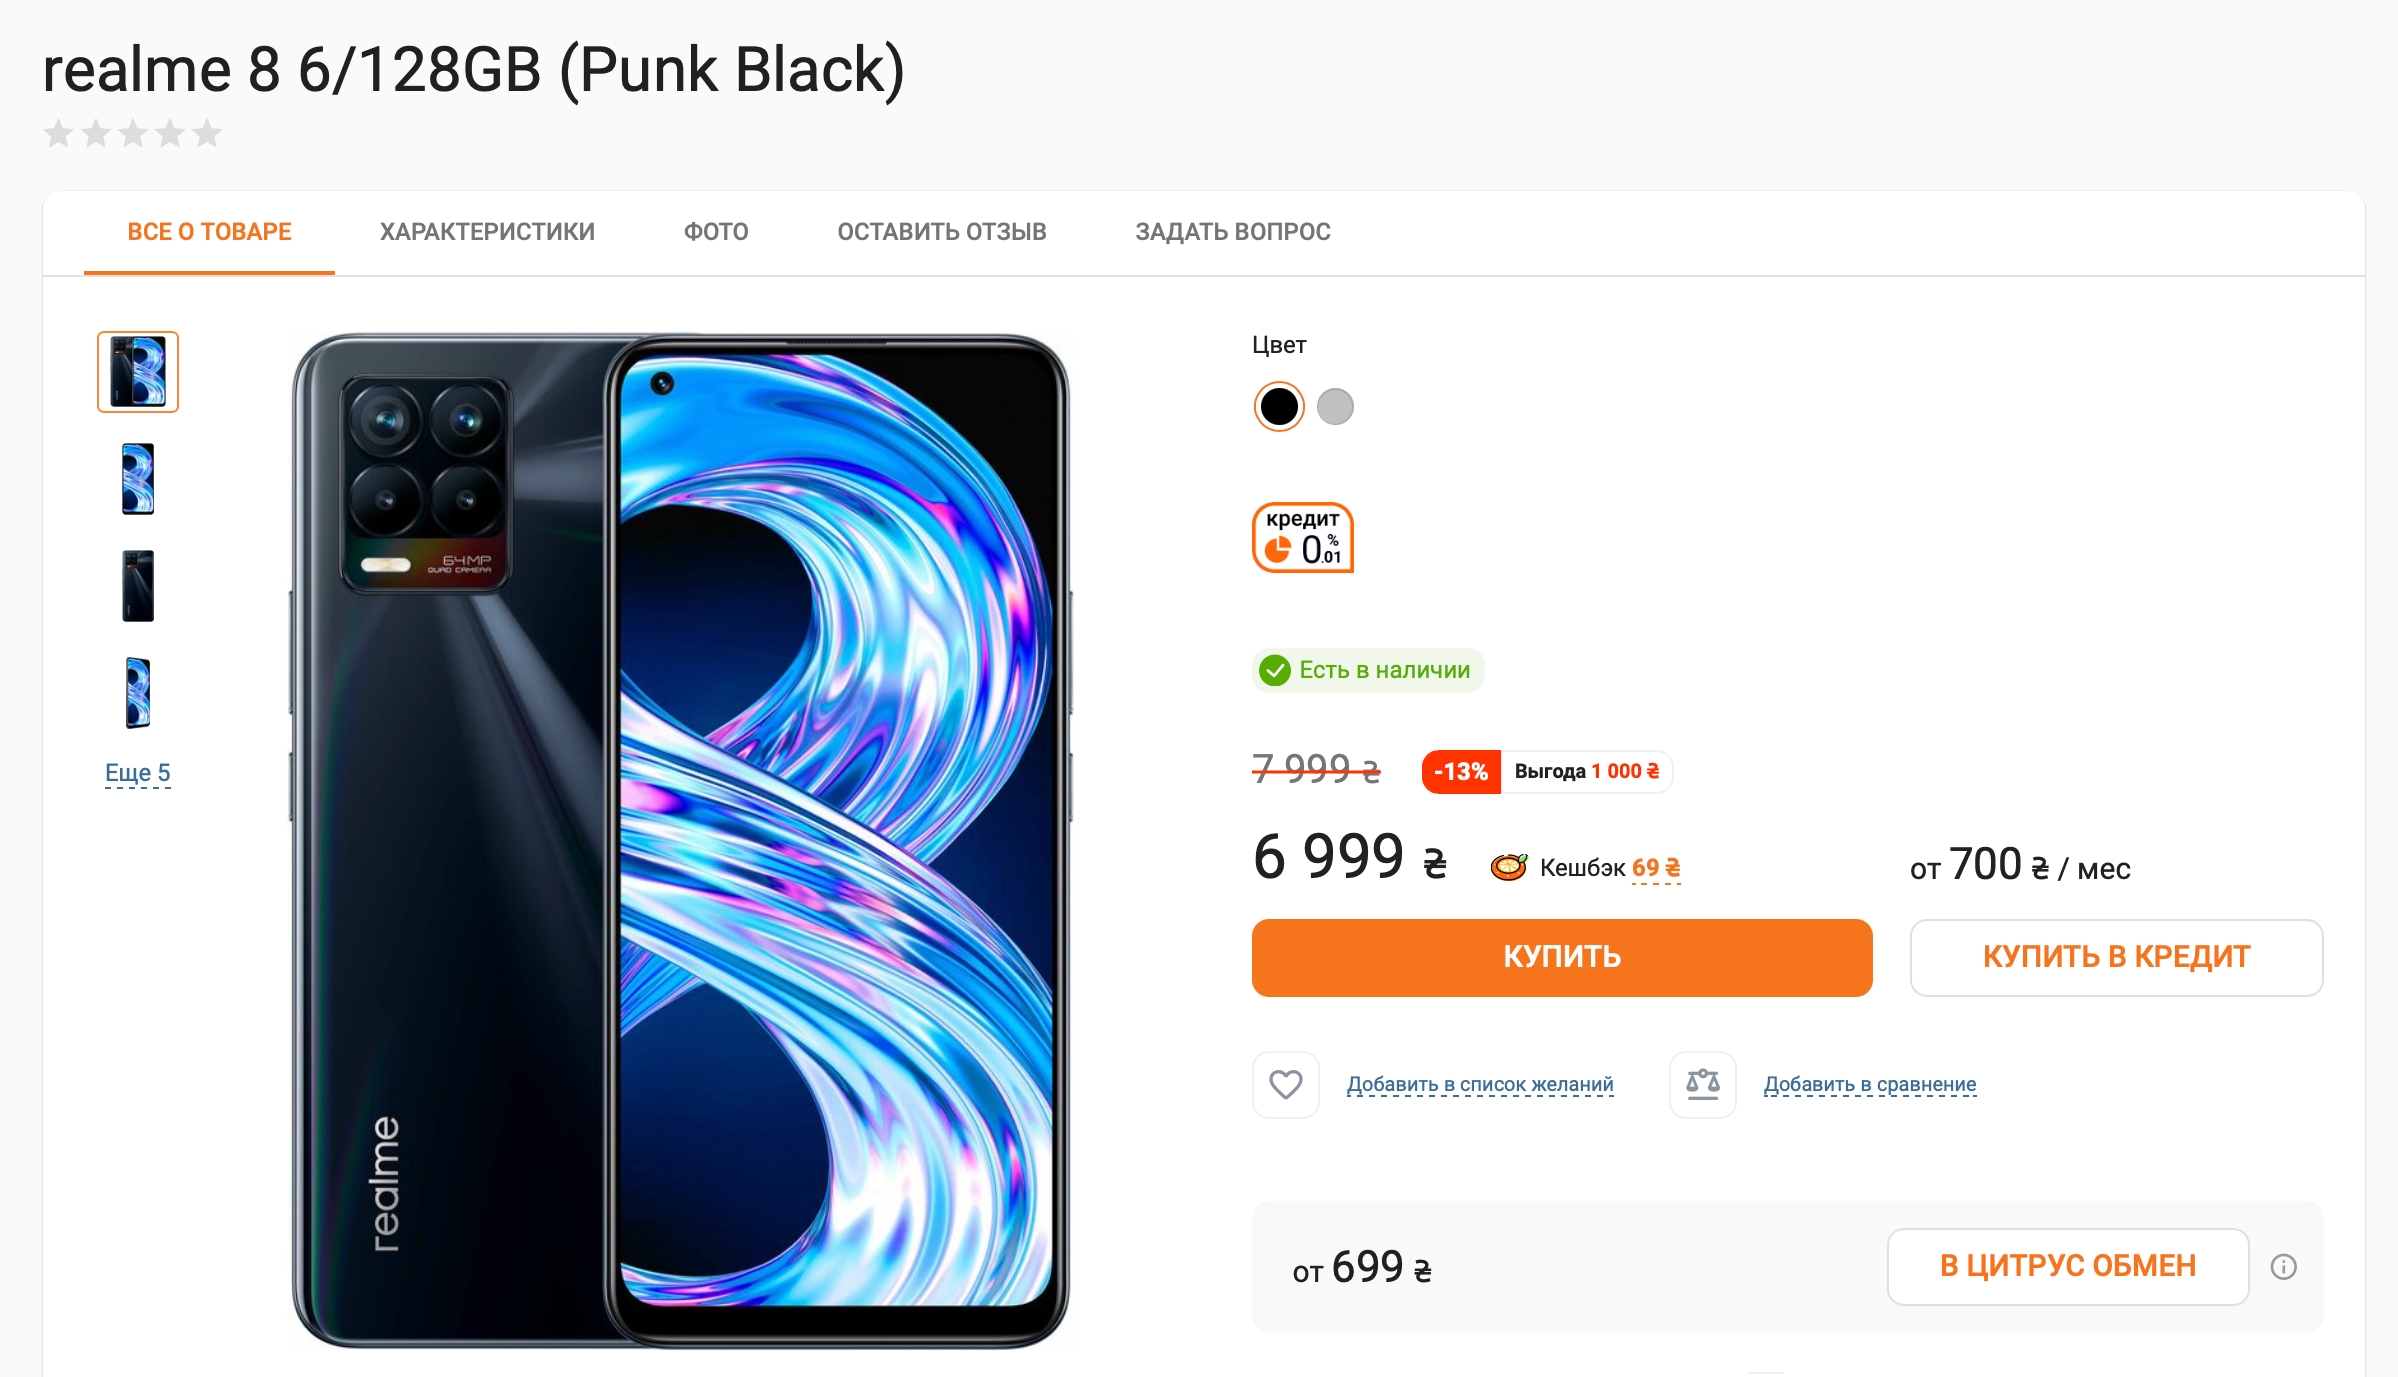Viewport: 2398px width, 1377px height.
Task: Click the кредит 0.01% badge
Action: click(1303, 538)
